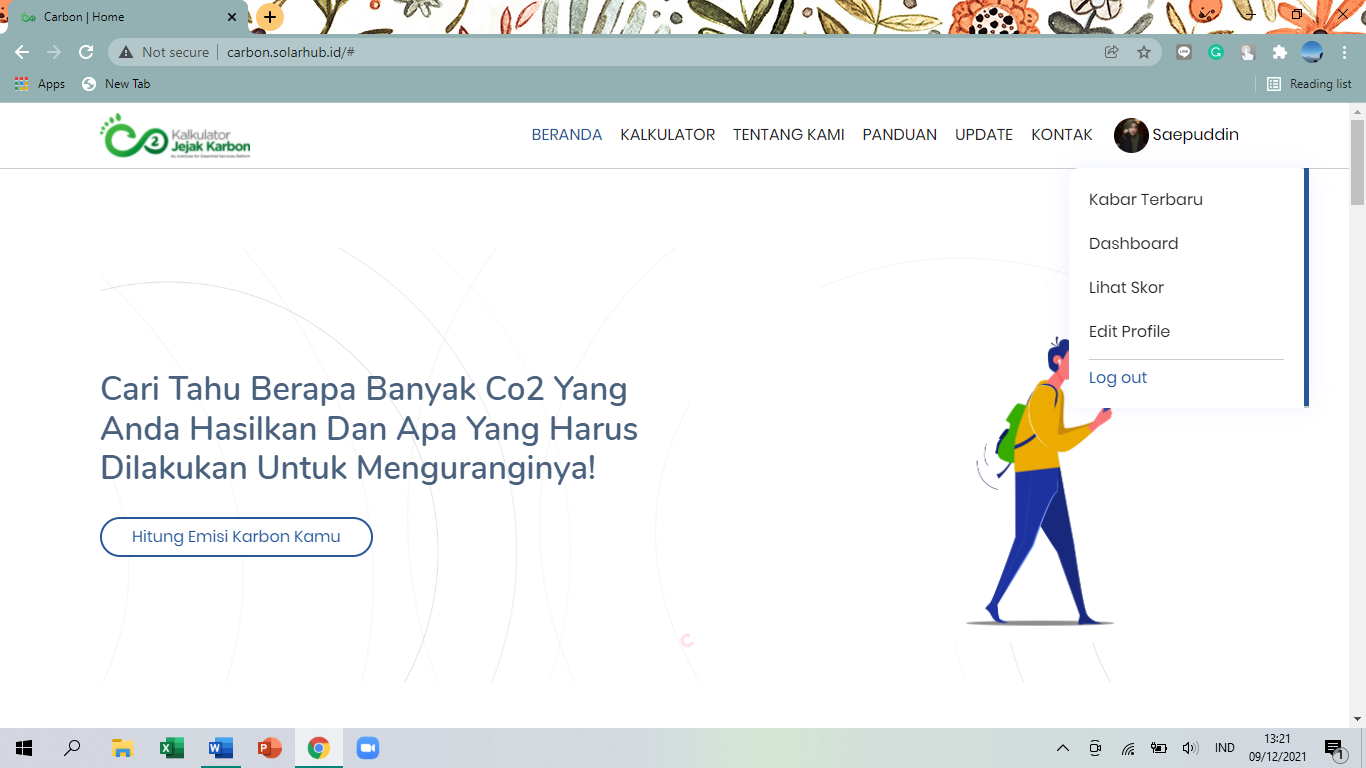Open PowerPoint from taskbar
1366x768 pixels.
[x=269, y=748]
